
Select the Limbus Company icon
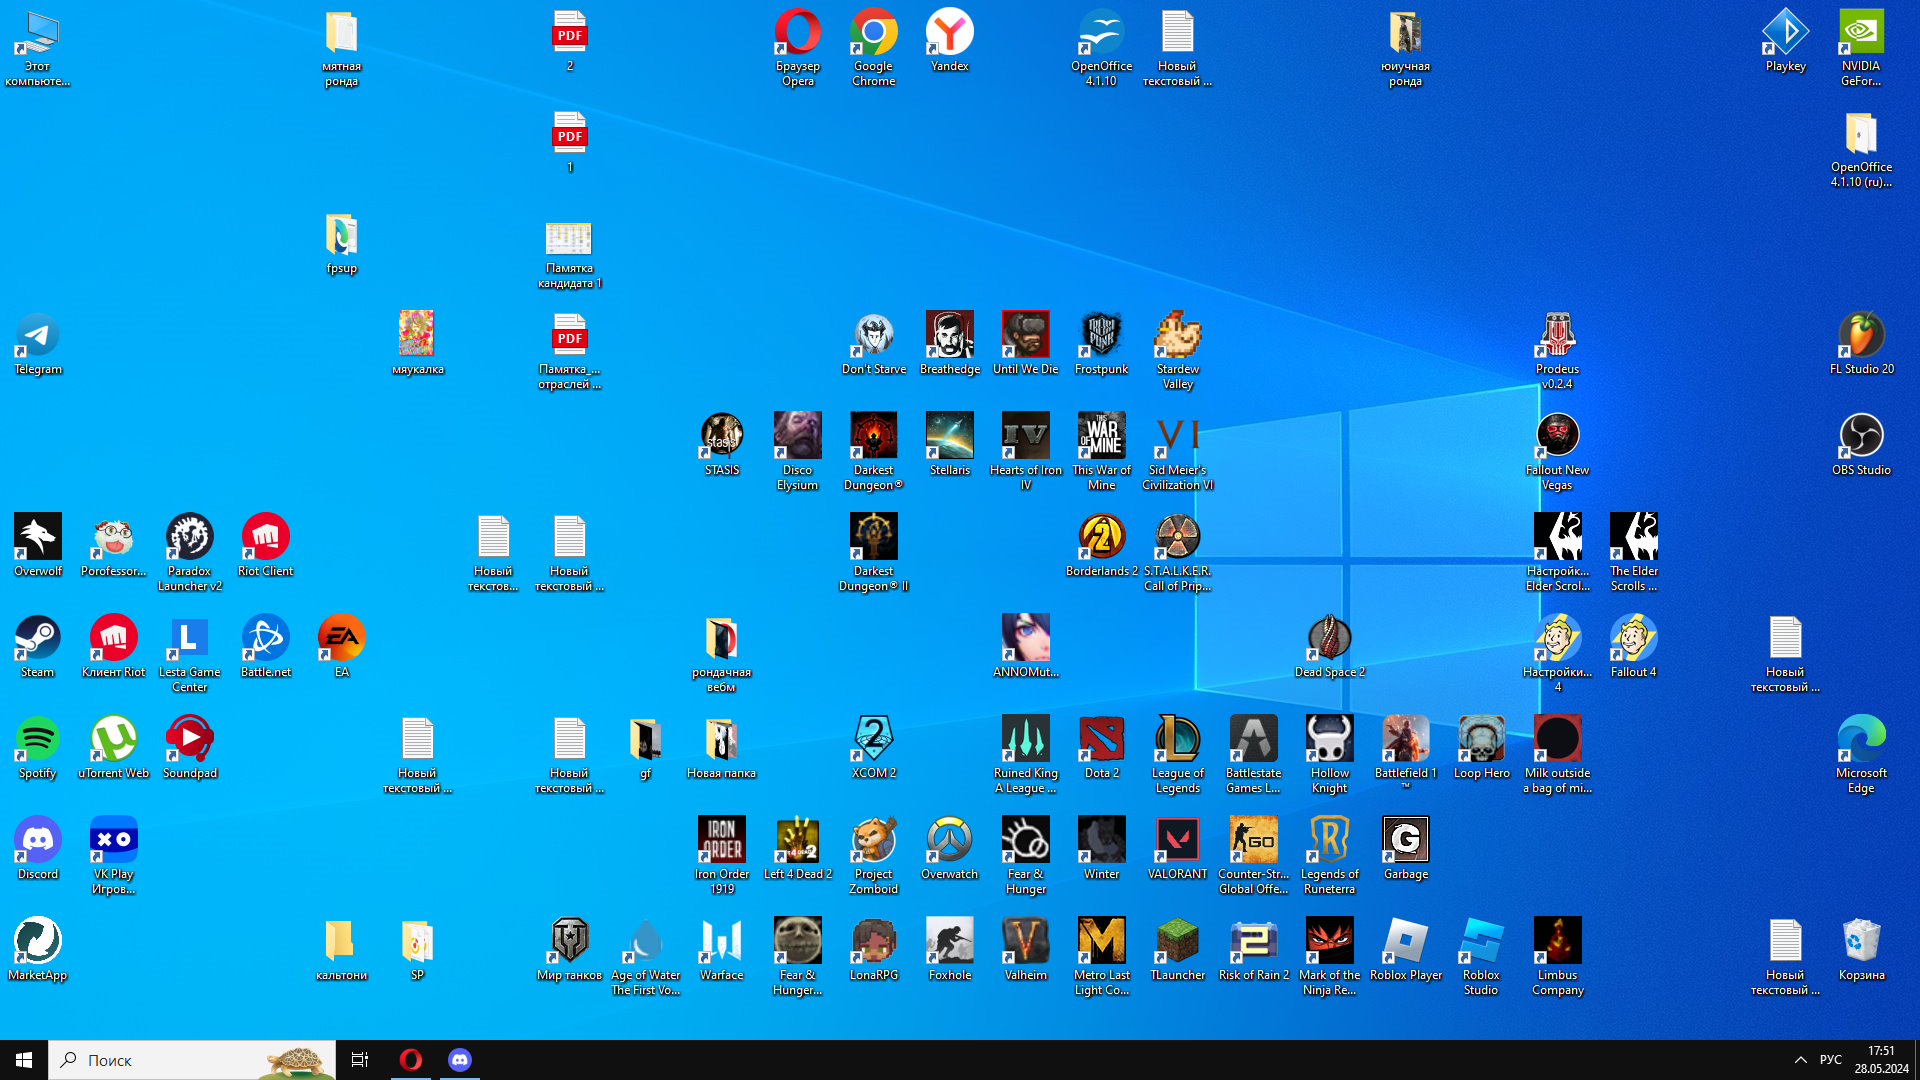pos(1557,956)
